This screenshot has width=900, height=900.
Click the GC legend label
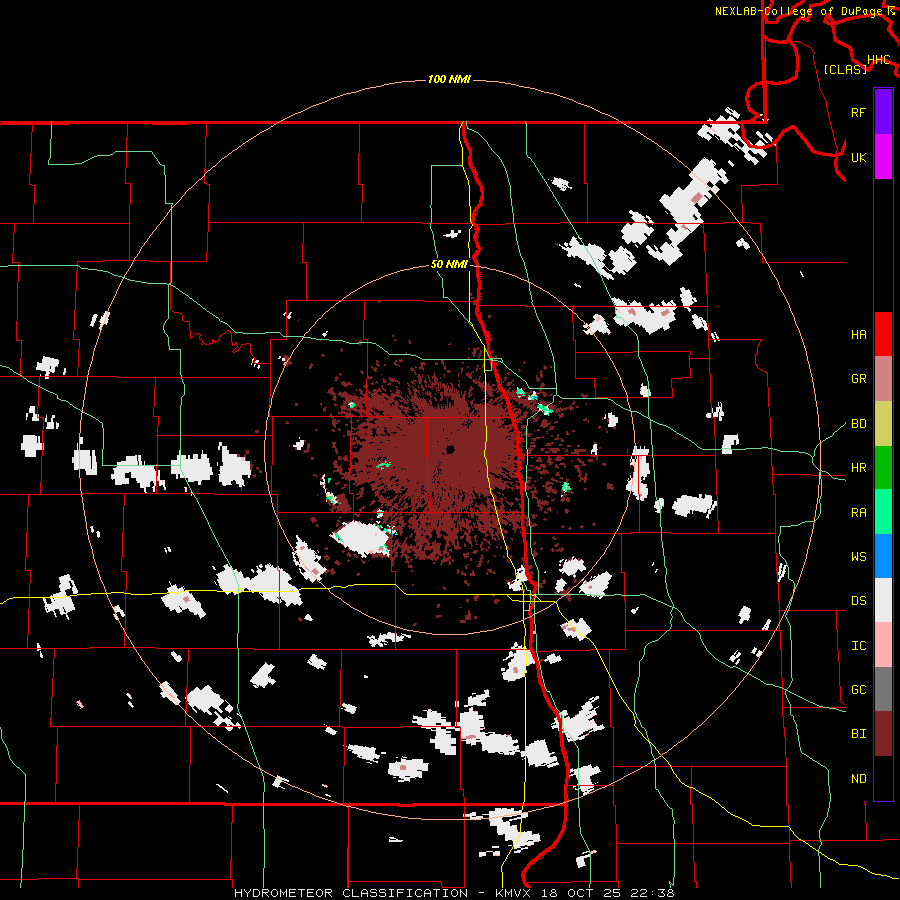click(858, 689)
